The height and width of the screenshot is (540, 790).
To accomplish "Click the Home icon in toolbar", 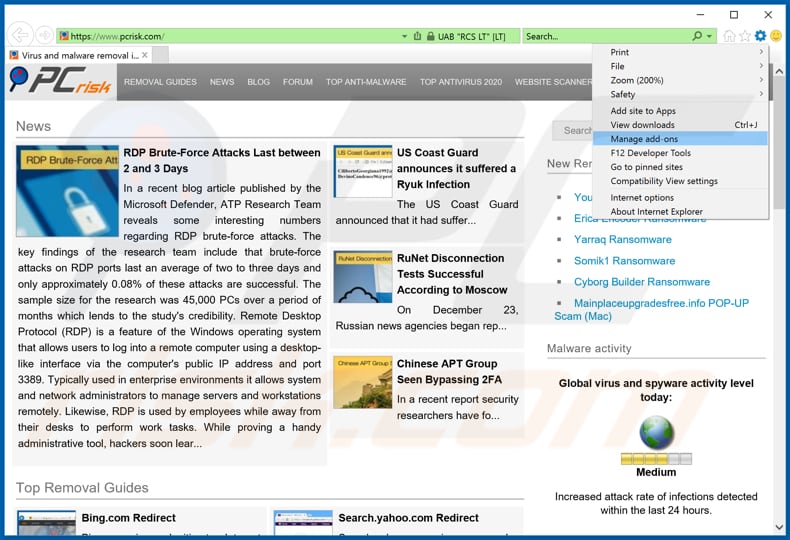I will point(729,36).
